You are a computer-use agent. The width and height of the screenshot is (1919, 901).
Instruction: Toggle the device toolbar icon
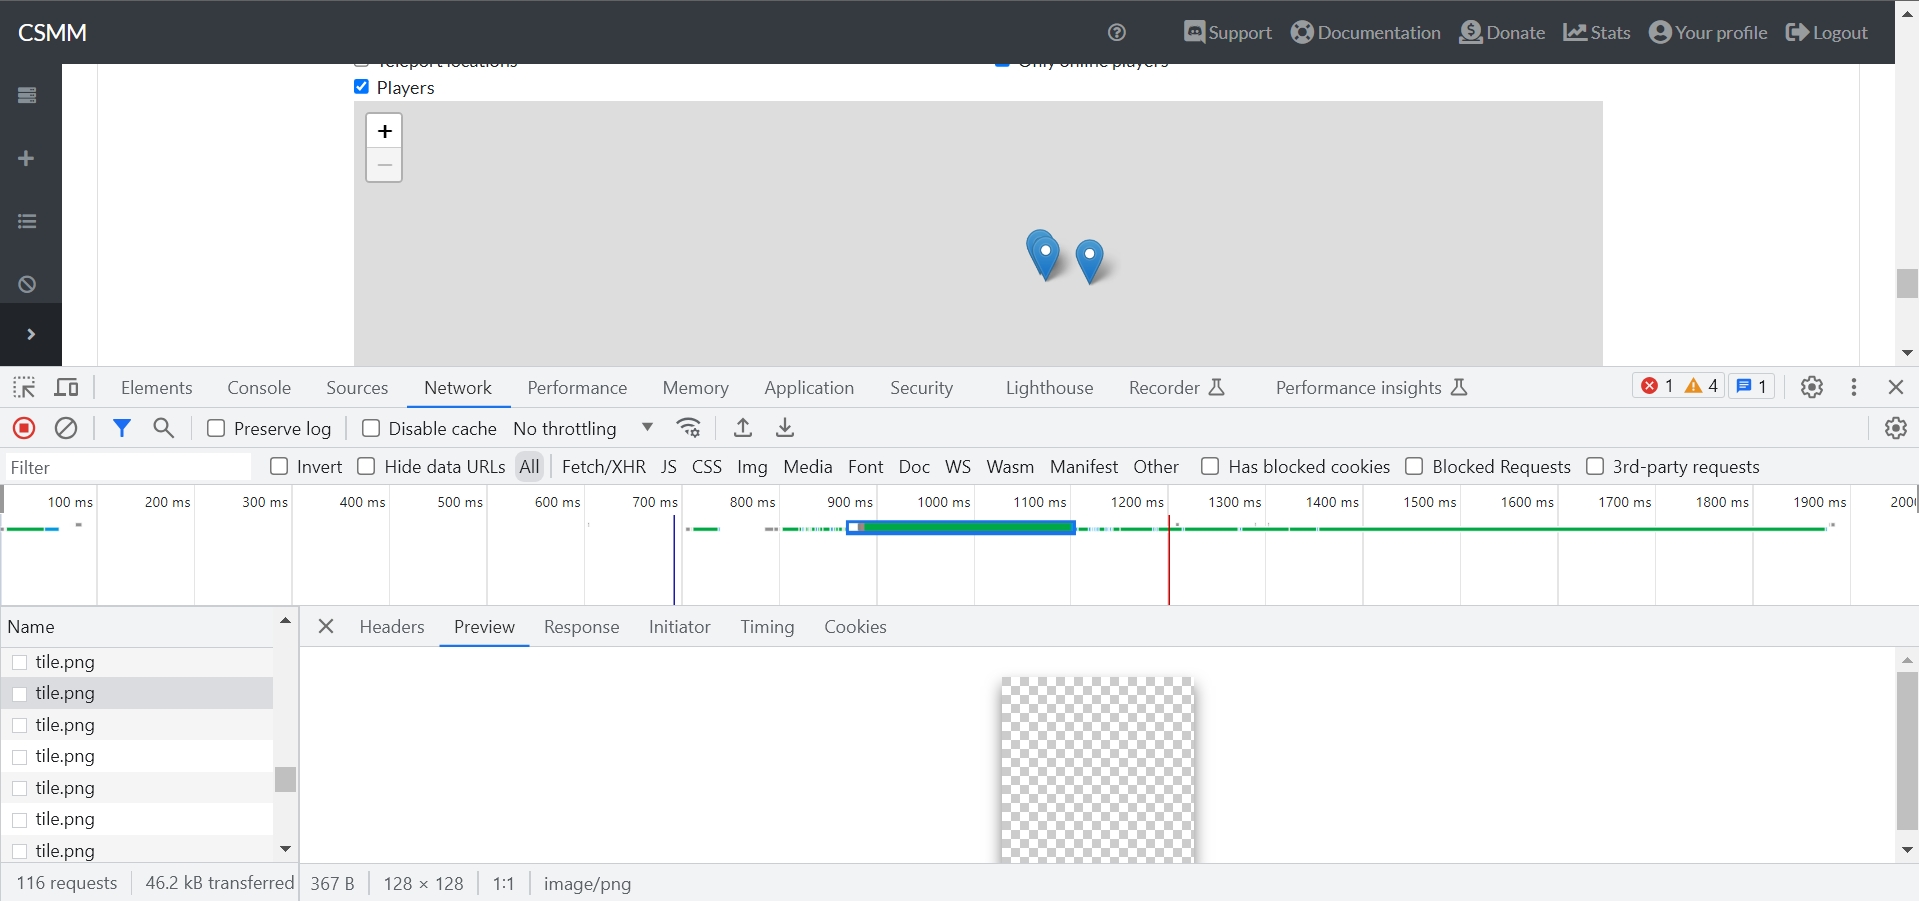pyautogui.click(x=67, y=388)
